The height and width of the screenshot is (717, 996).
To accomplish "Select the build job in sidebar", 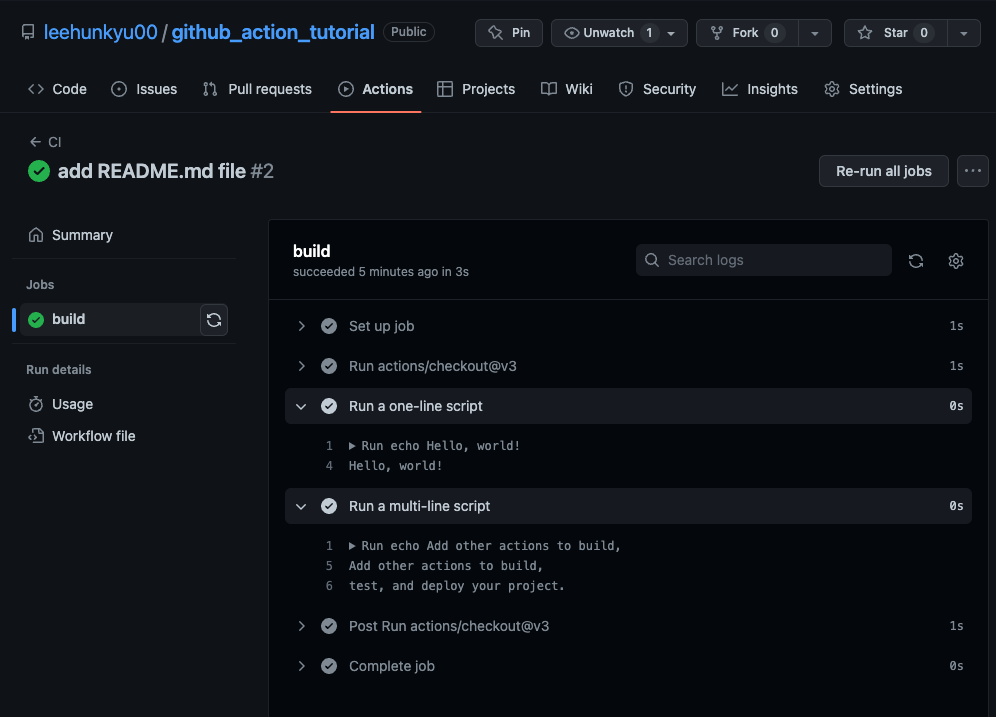I will point(110,319).
